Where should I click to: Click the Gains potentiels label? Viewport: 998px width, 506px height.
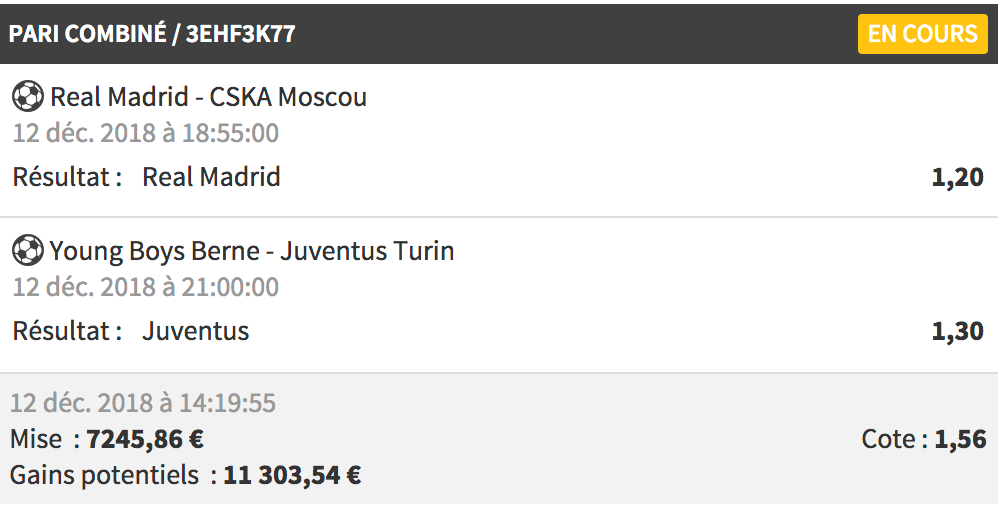click(104, 475)
